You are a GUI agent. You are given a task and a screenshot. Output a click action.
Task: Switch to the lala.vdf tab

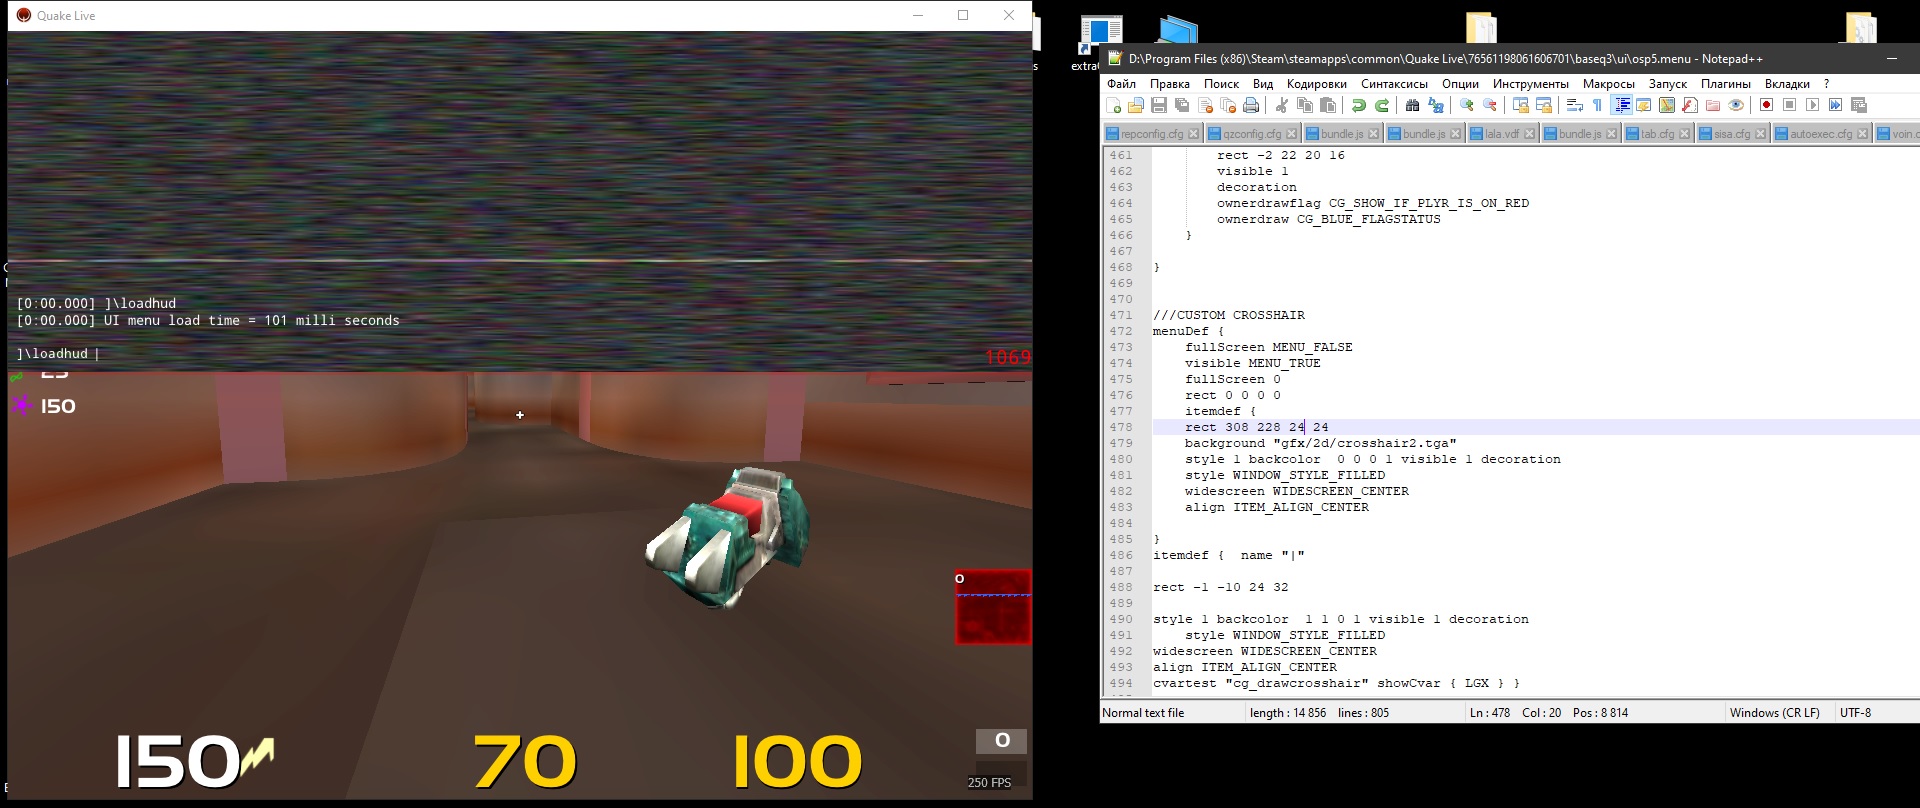pyautogui.click(x=1501, y=134)
